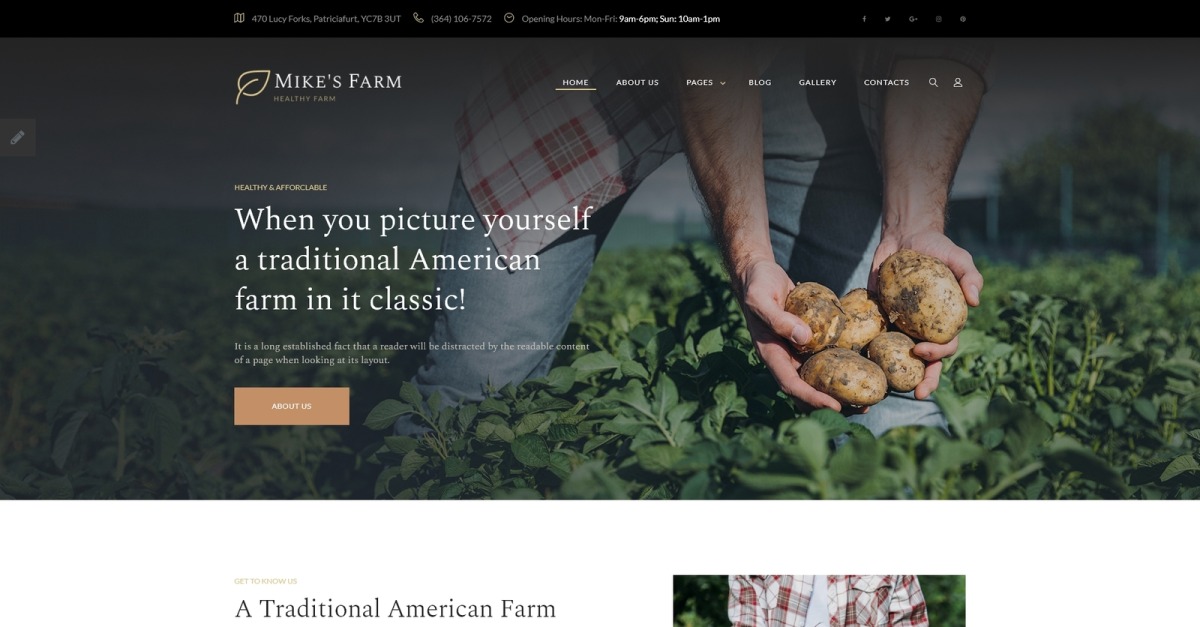Go to the Blog menu item
1200x627 pixels.
coord(760,82)
